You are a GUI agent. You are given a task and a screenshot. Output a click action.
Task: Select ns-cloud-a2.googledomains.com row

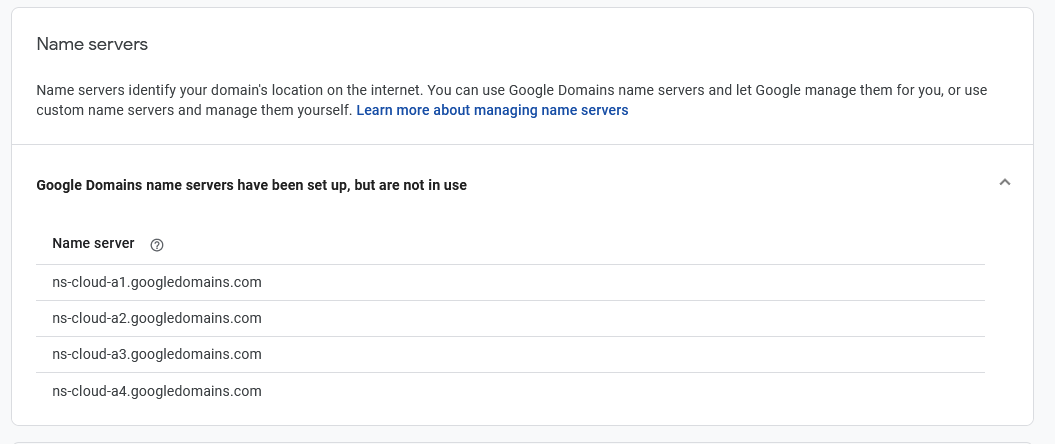point(157,318)
